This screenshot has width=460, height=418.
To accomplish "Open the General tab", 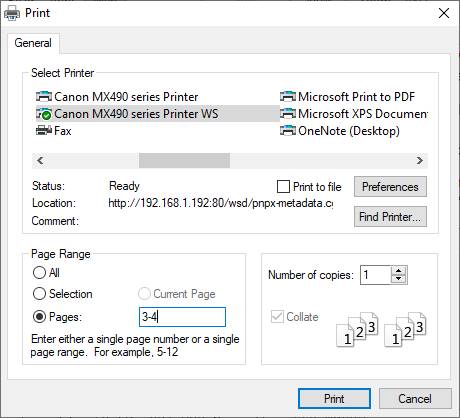I will click(x=33, y=43).
